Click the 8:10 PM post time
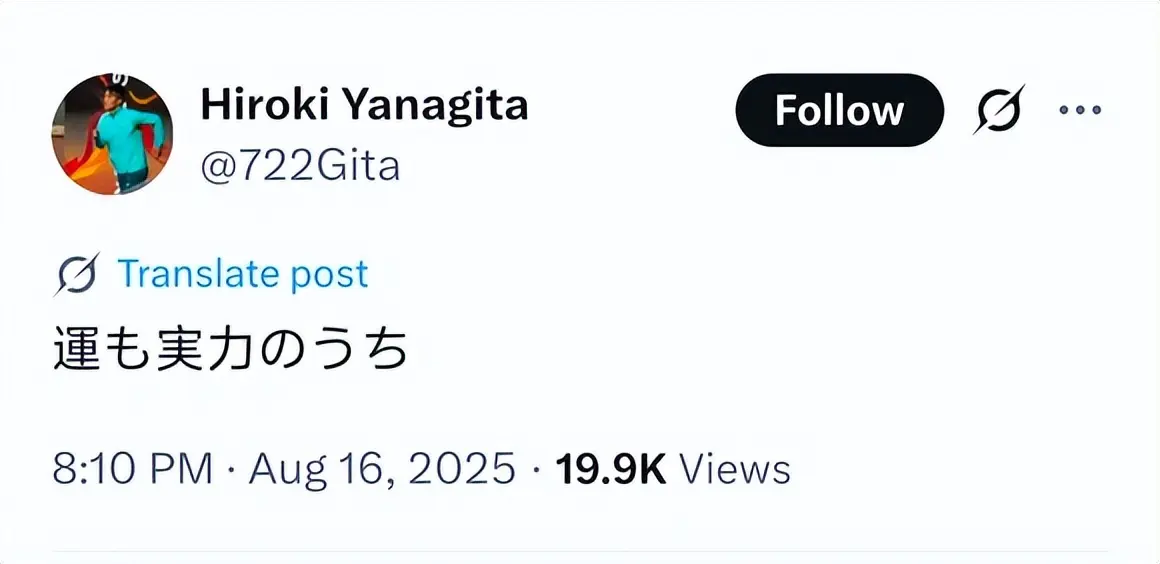This screenshot has width=1160, height=564. tap(132, 468)
